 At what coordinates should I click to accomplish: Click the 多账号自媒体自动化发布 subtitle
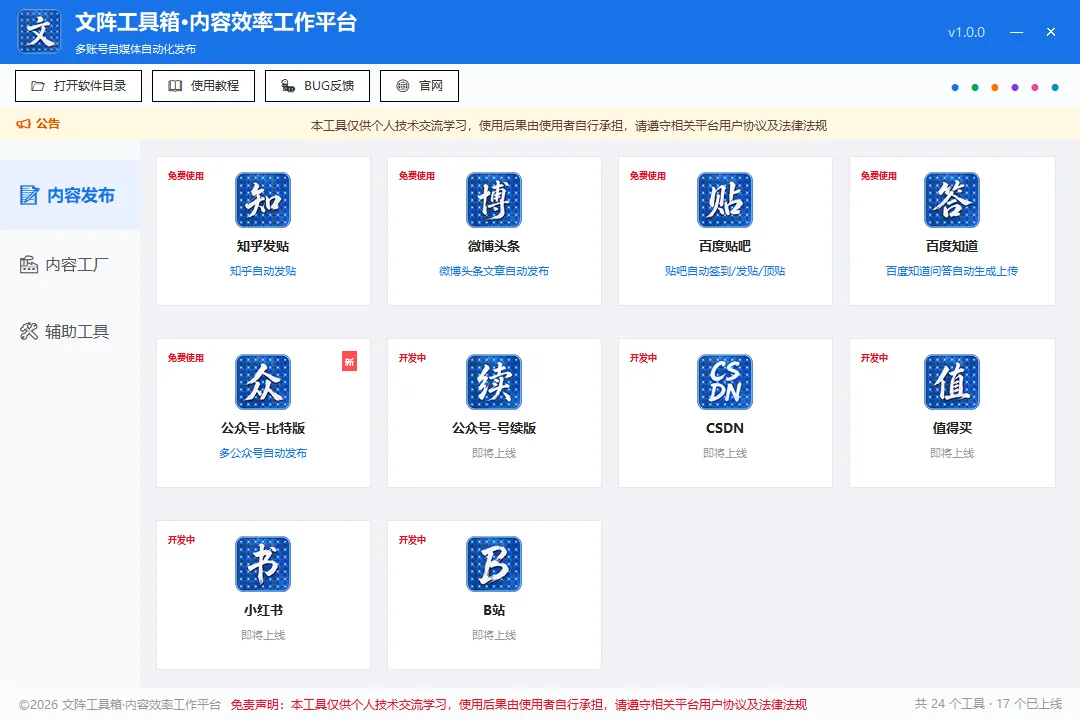pyautogui.click(x=135, y=49)
